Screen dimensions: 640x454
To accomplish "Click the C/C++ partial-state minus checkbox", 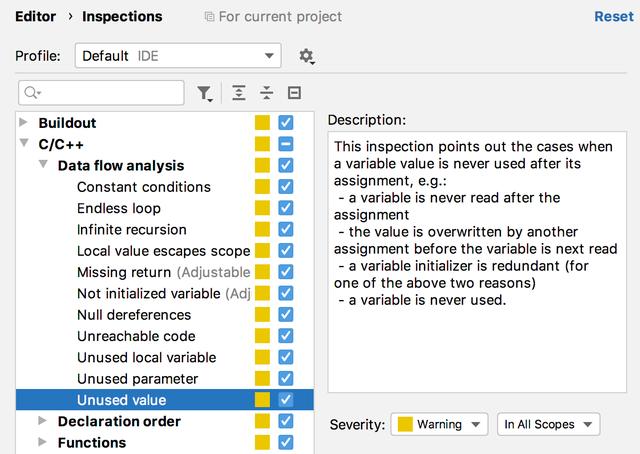I will pyautogui.click(x=286, y=144).
